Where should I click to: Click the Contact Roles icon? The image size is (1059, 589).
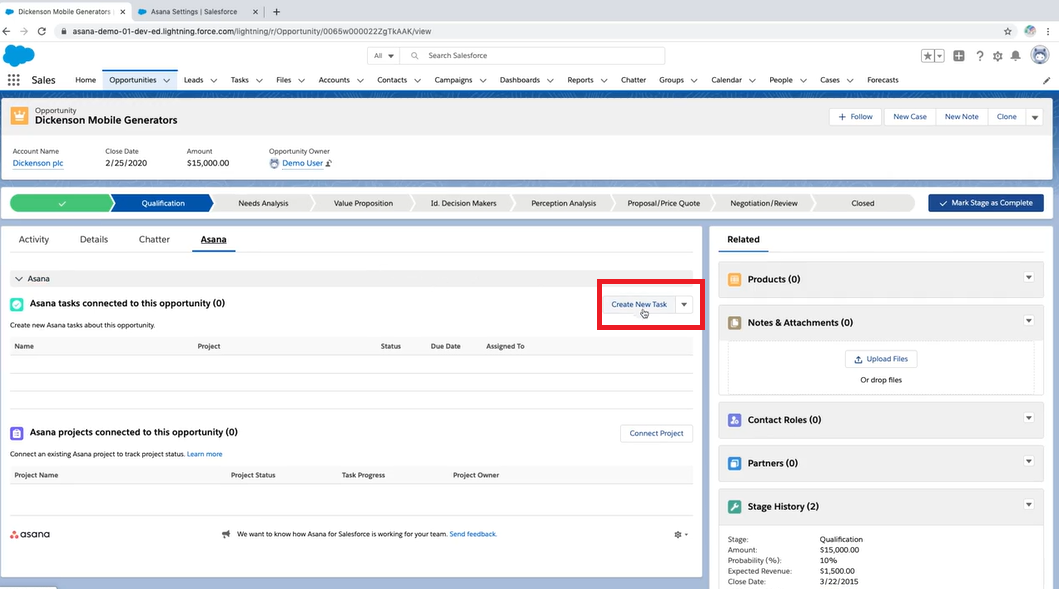pyautogui.click(x=735, y=420)
